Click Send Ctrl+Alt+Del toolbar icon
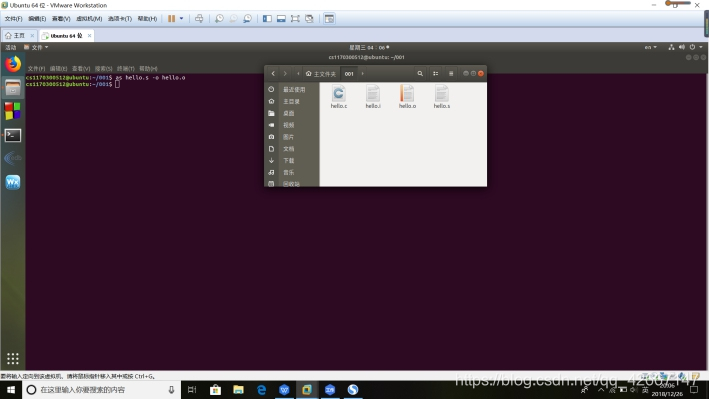709x399 pixels. [199, 19]
